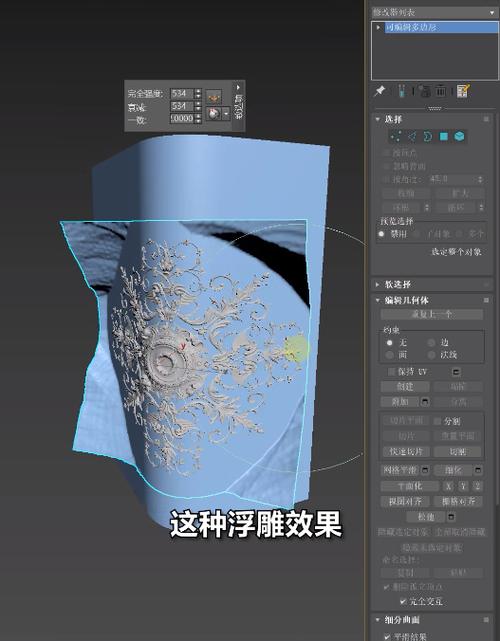Choose 法线 constraint radio button

coord(431,355)
